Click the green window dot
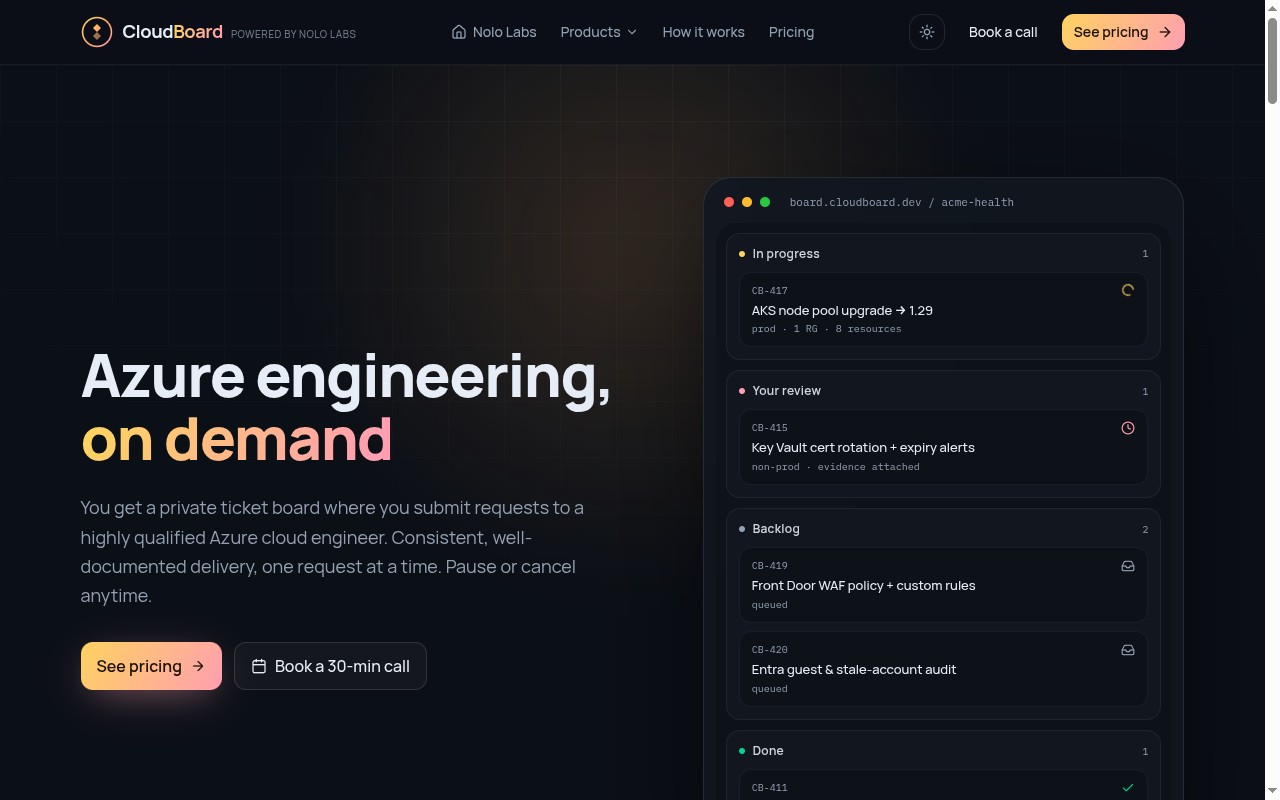 (x=765, y=202)
